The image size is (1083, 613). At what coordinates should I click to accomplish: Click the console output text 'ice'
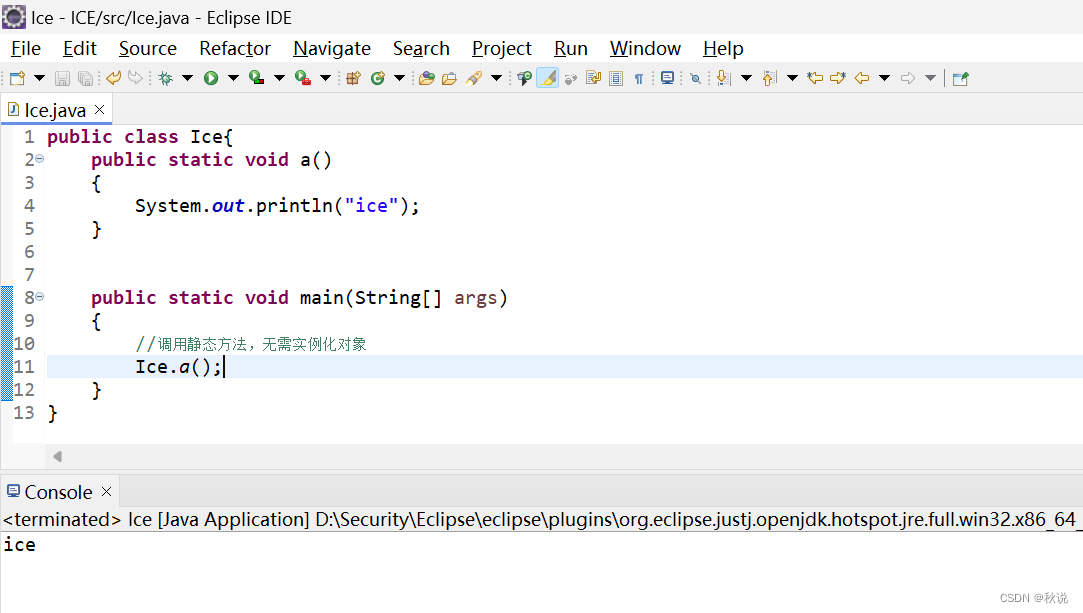[19, 545]
